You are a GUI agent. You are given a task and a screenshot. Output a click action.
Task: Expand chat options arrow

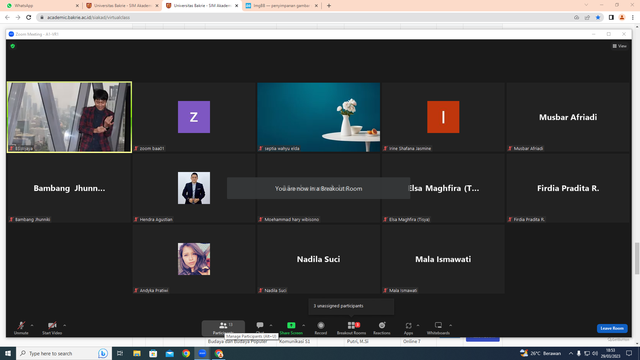271,325
